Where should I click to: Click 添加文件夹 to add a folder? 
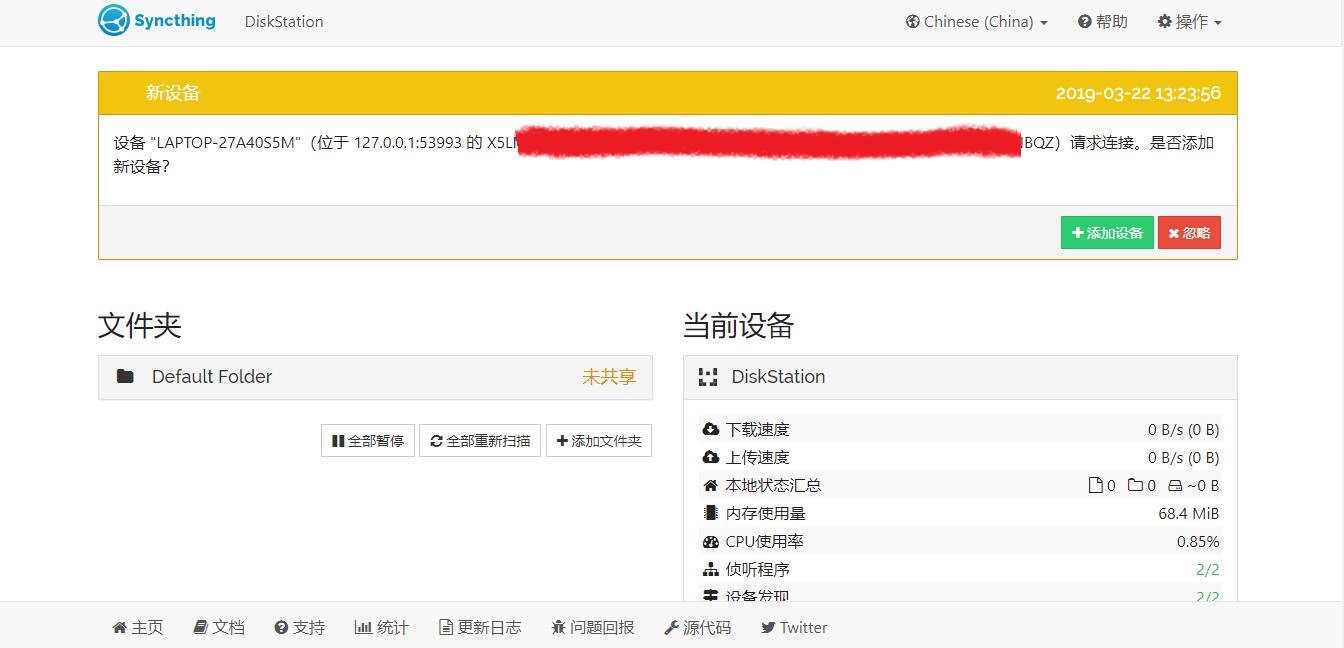[599, 441]
